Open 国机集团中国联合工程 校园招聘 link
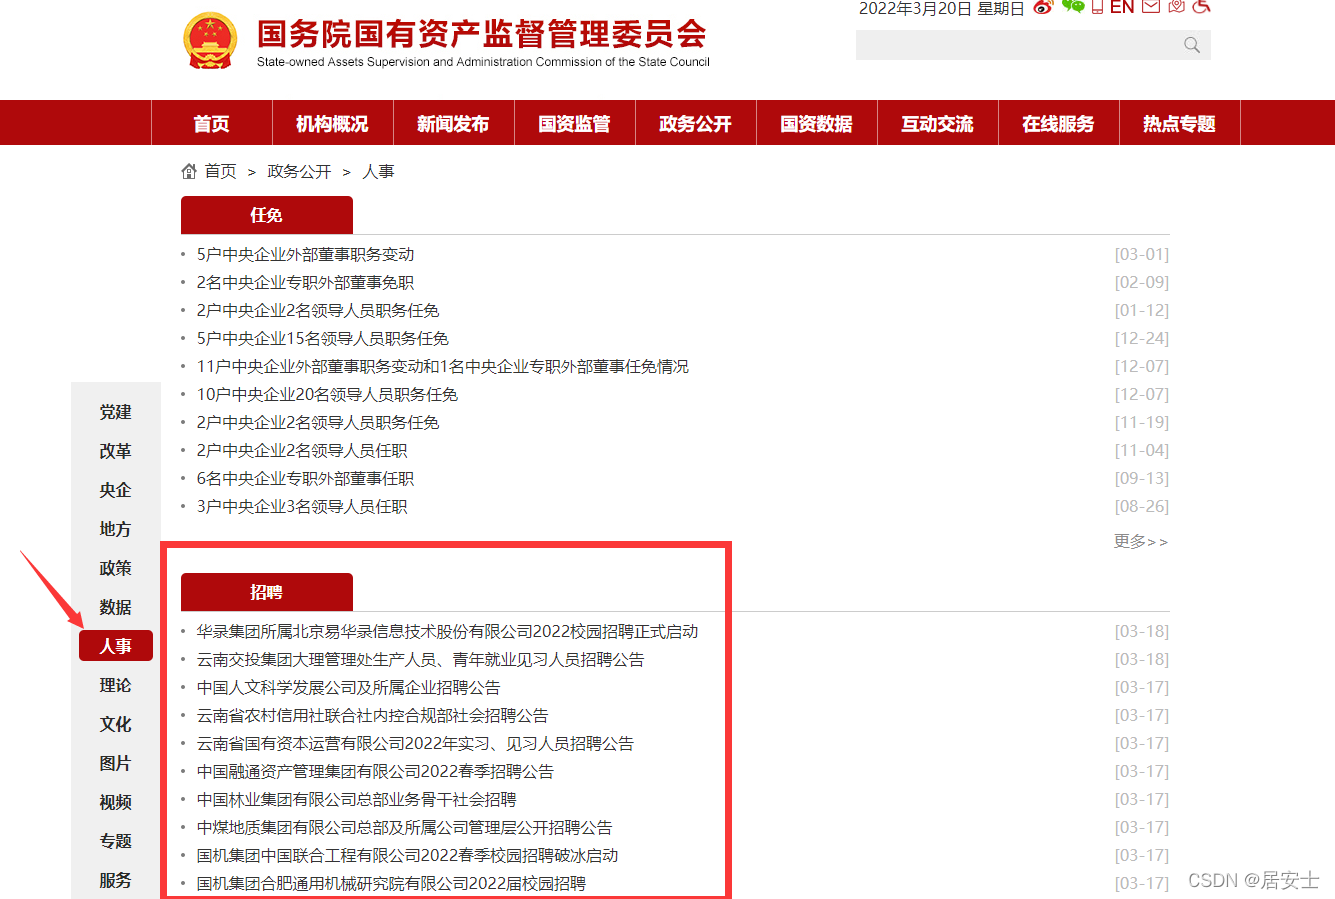The height and width of the screenshot is (899, 1335). click(407, 856)
